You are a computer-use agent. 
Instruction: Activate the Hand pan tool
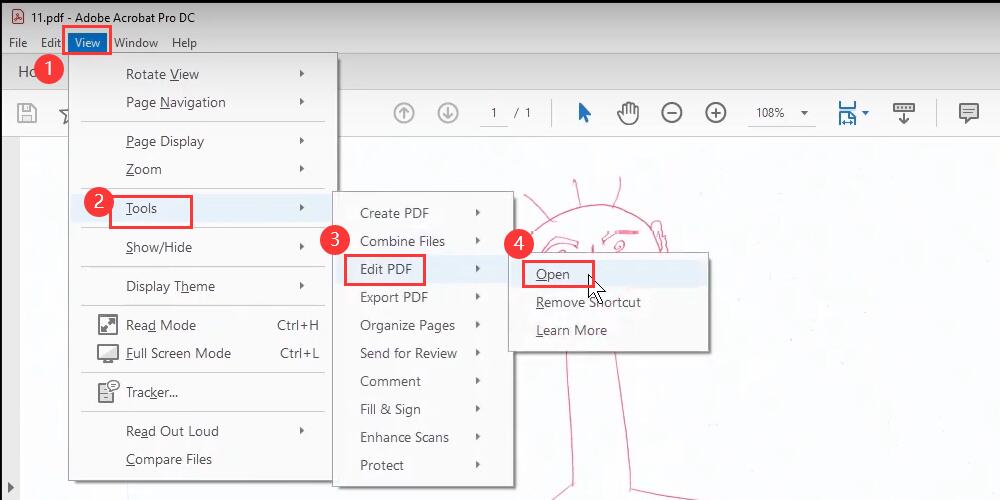[628, 113]
